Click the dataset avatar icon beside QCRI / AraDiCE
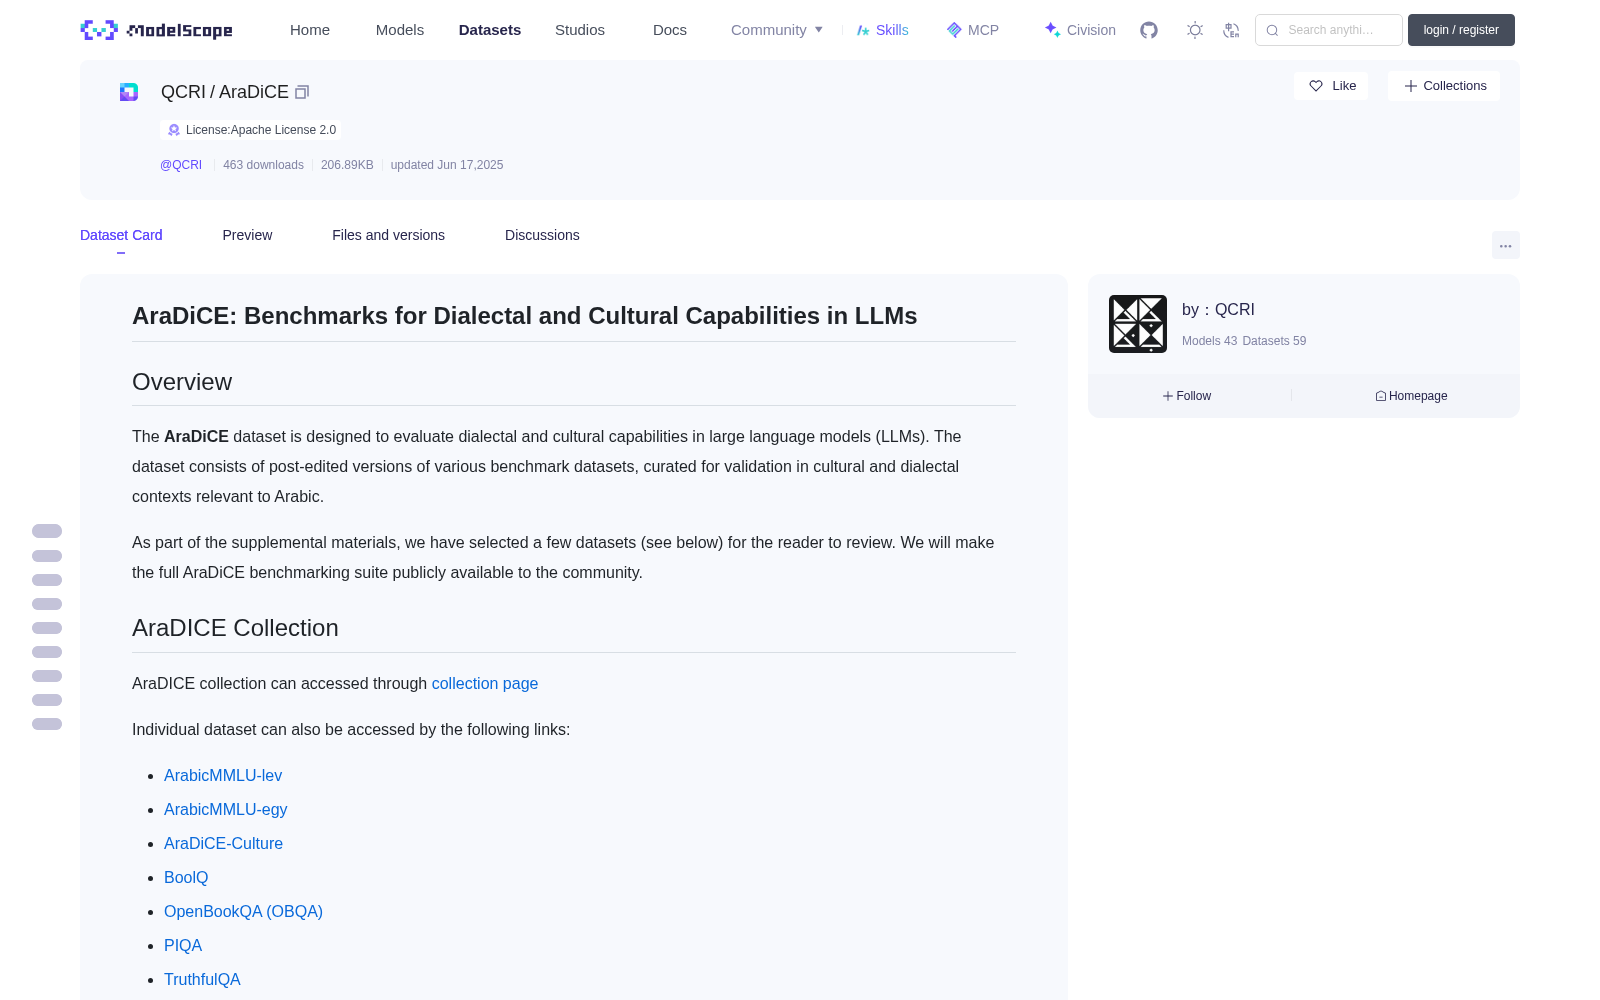Viewport: 1600px width, 1000px height. 129,92
